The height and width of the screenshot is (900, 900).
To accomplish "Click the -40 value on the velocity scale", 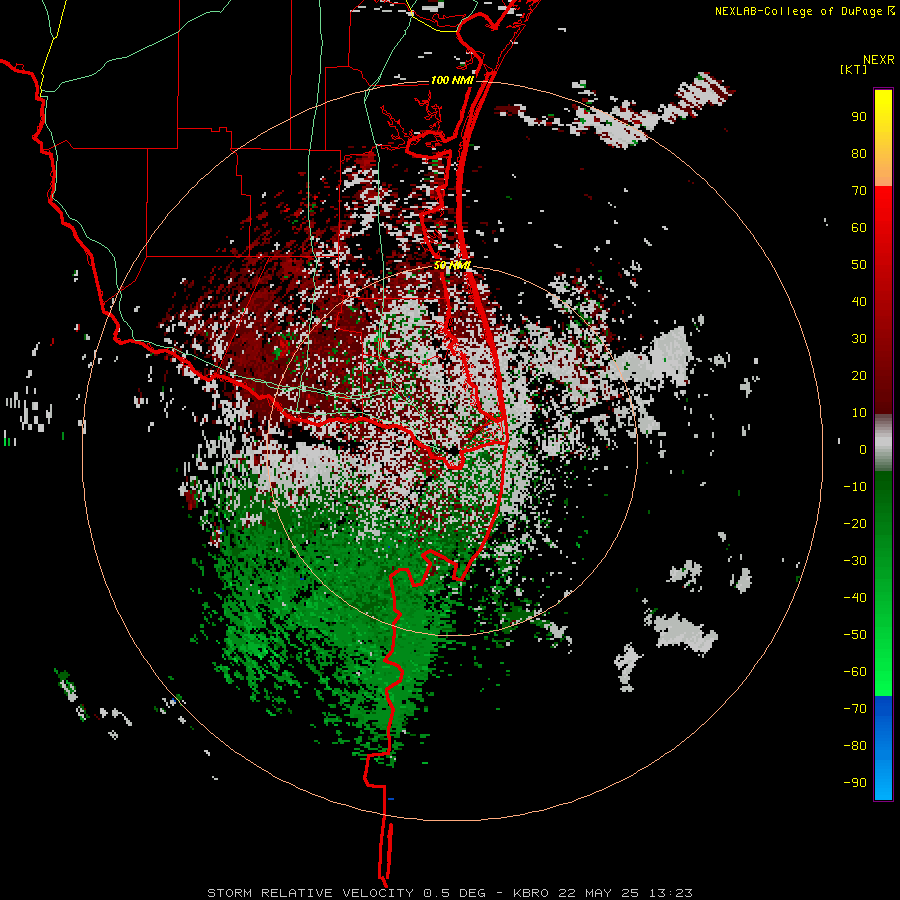I will (855, 598).
